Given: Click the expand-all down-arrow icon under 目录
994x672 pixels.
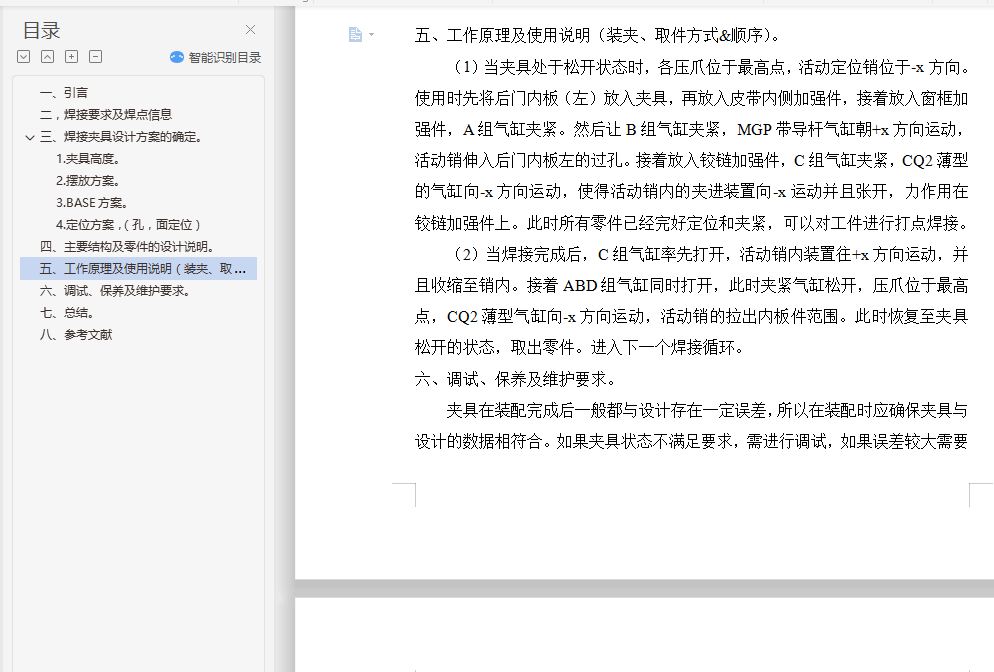Looking at the screenshot, I should (23, 57).
